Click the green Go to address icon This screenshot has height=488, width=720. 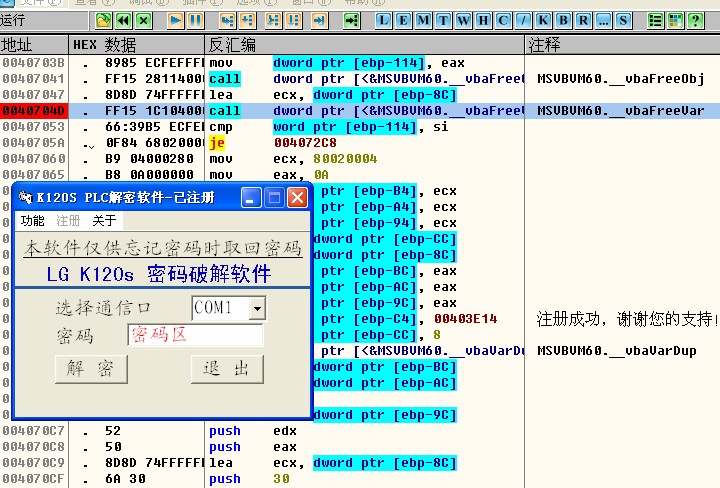[x=351, y=21]
